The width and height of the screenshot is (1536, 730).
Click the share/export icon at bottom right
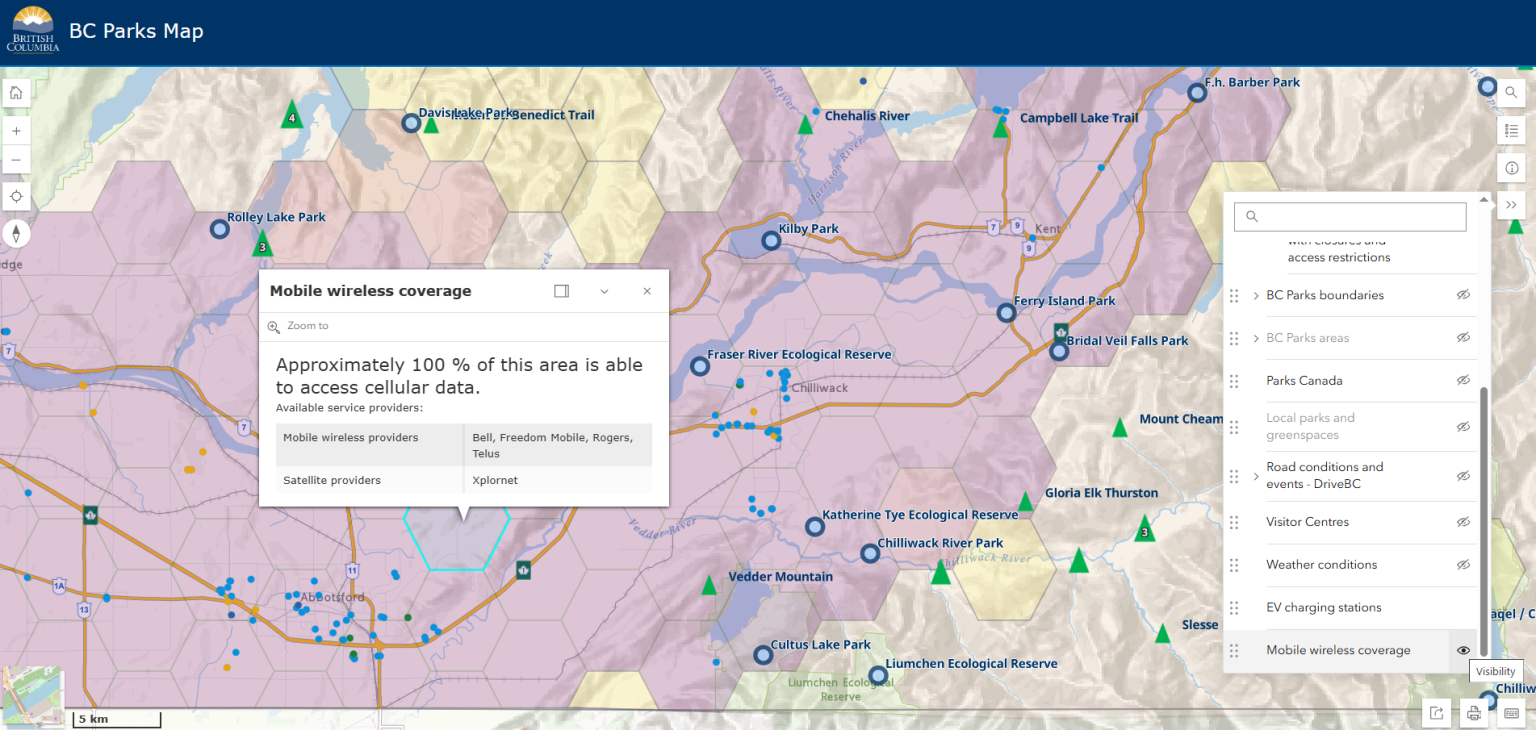pos(1436,713)
